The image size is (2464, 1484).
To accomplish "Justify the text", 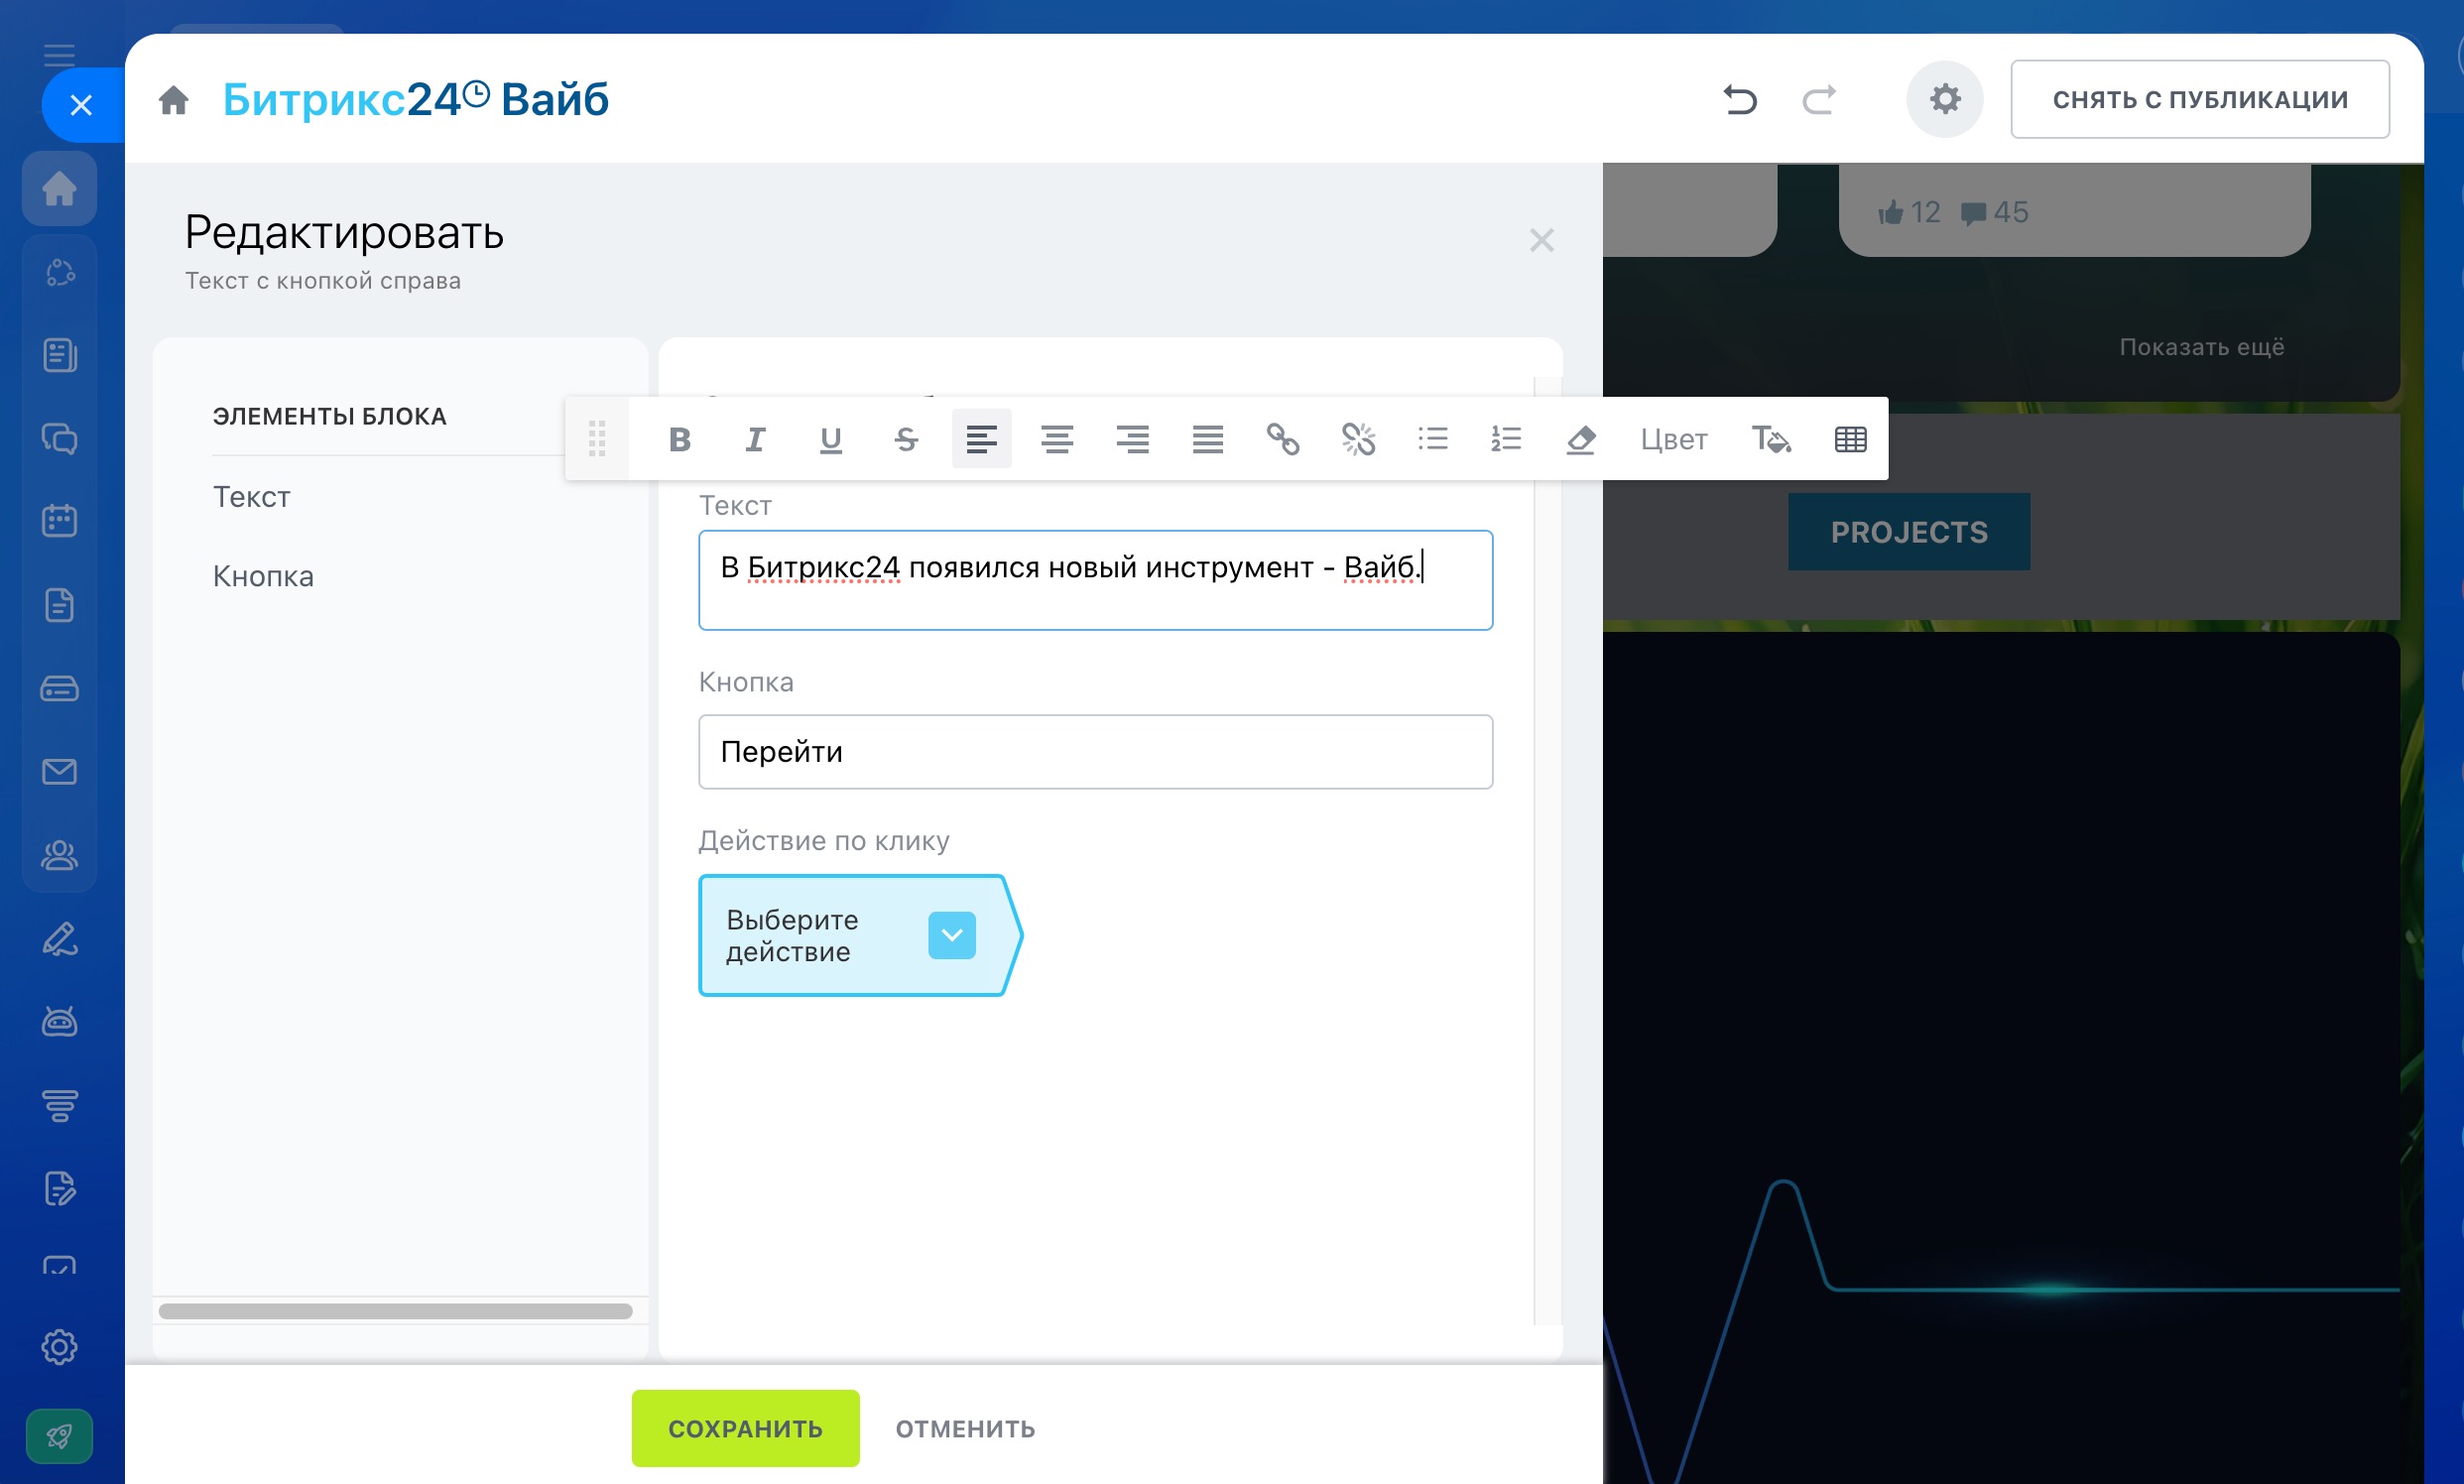I will point(1208,439).
